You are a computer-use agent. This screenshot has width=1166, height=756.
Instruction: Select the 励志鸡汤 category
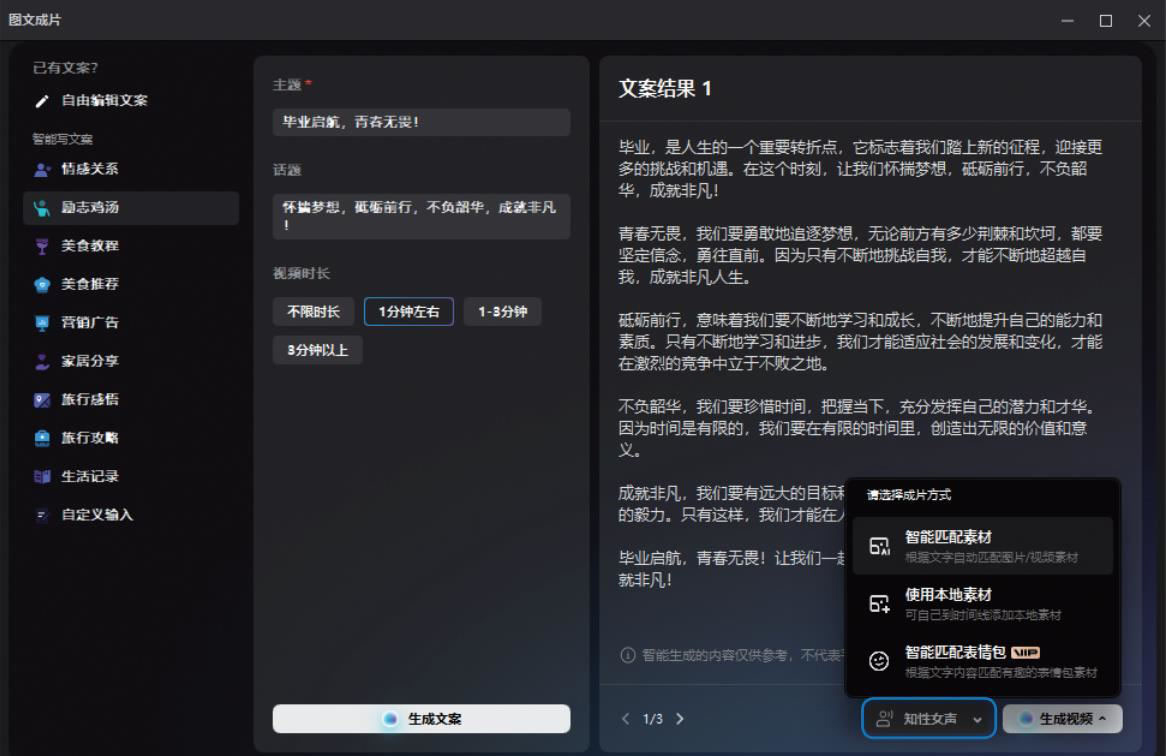coord(131,208)
